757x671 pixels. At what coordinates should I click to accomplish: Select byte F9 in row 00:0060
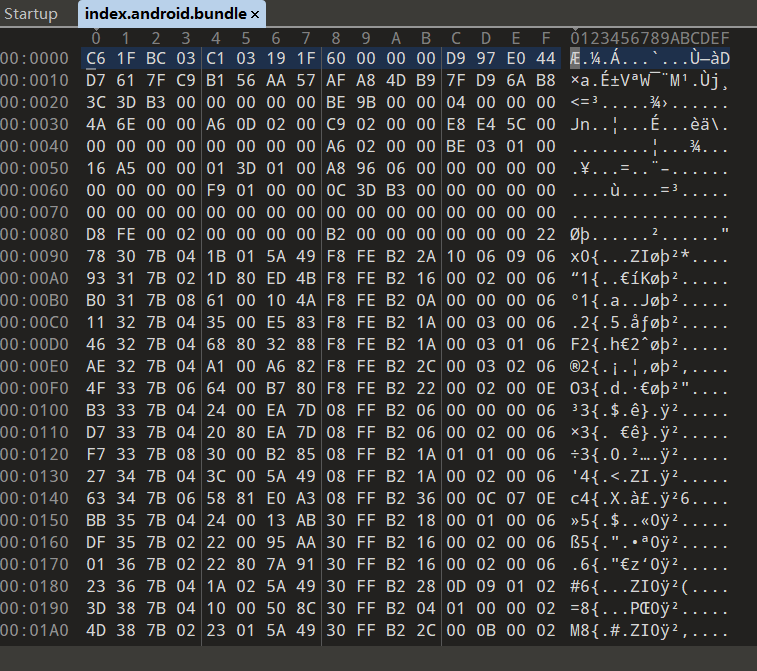216,190
